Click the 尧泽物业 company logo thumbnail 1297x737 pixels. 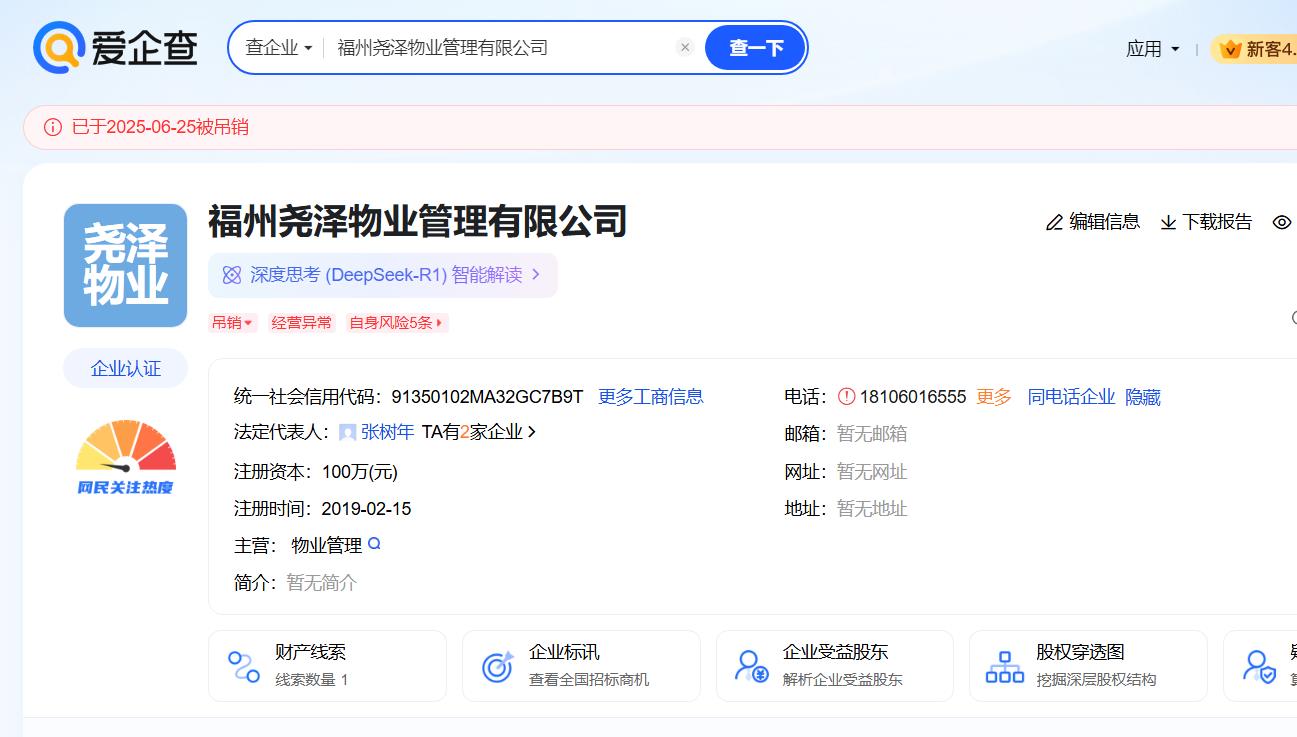click(125, 265)
